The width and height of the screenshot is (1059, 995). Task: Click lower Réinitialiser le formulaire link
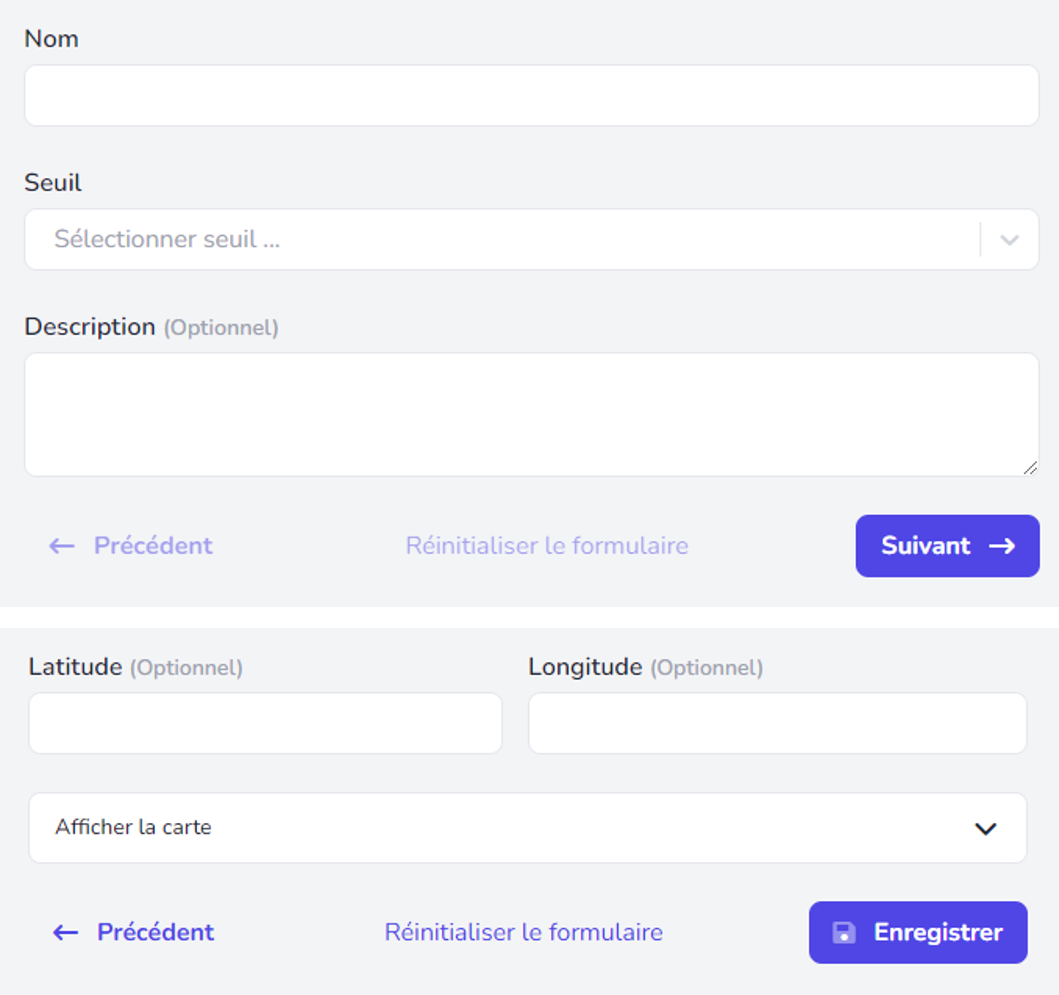coord(524,932)
